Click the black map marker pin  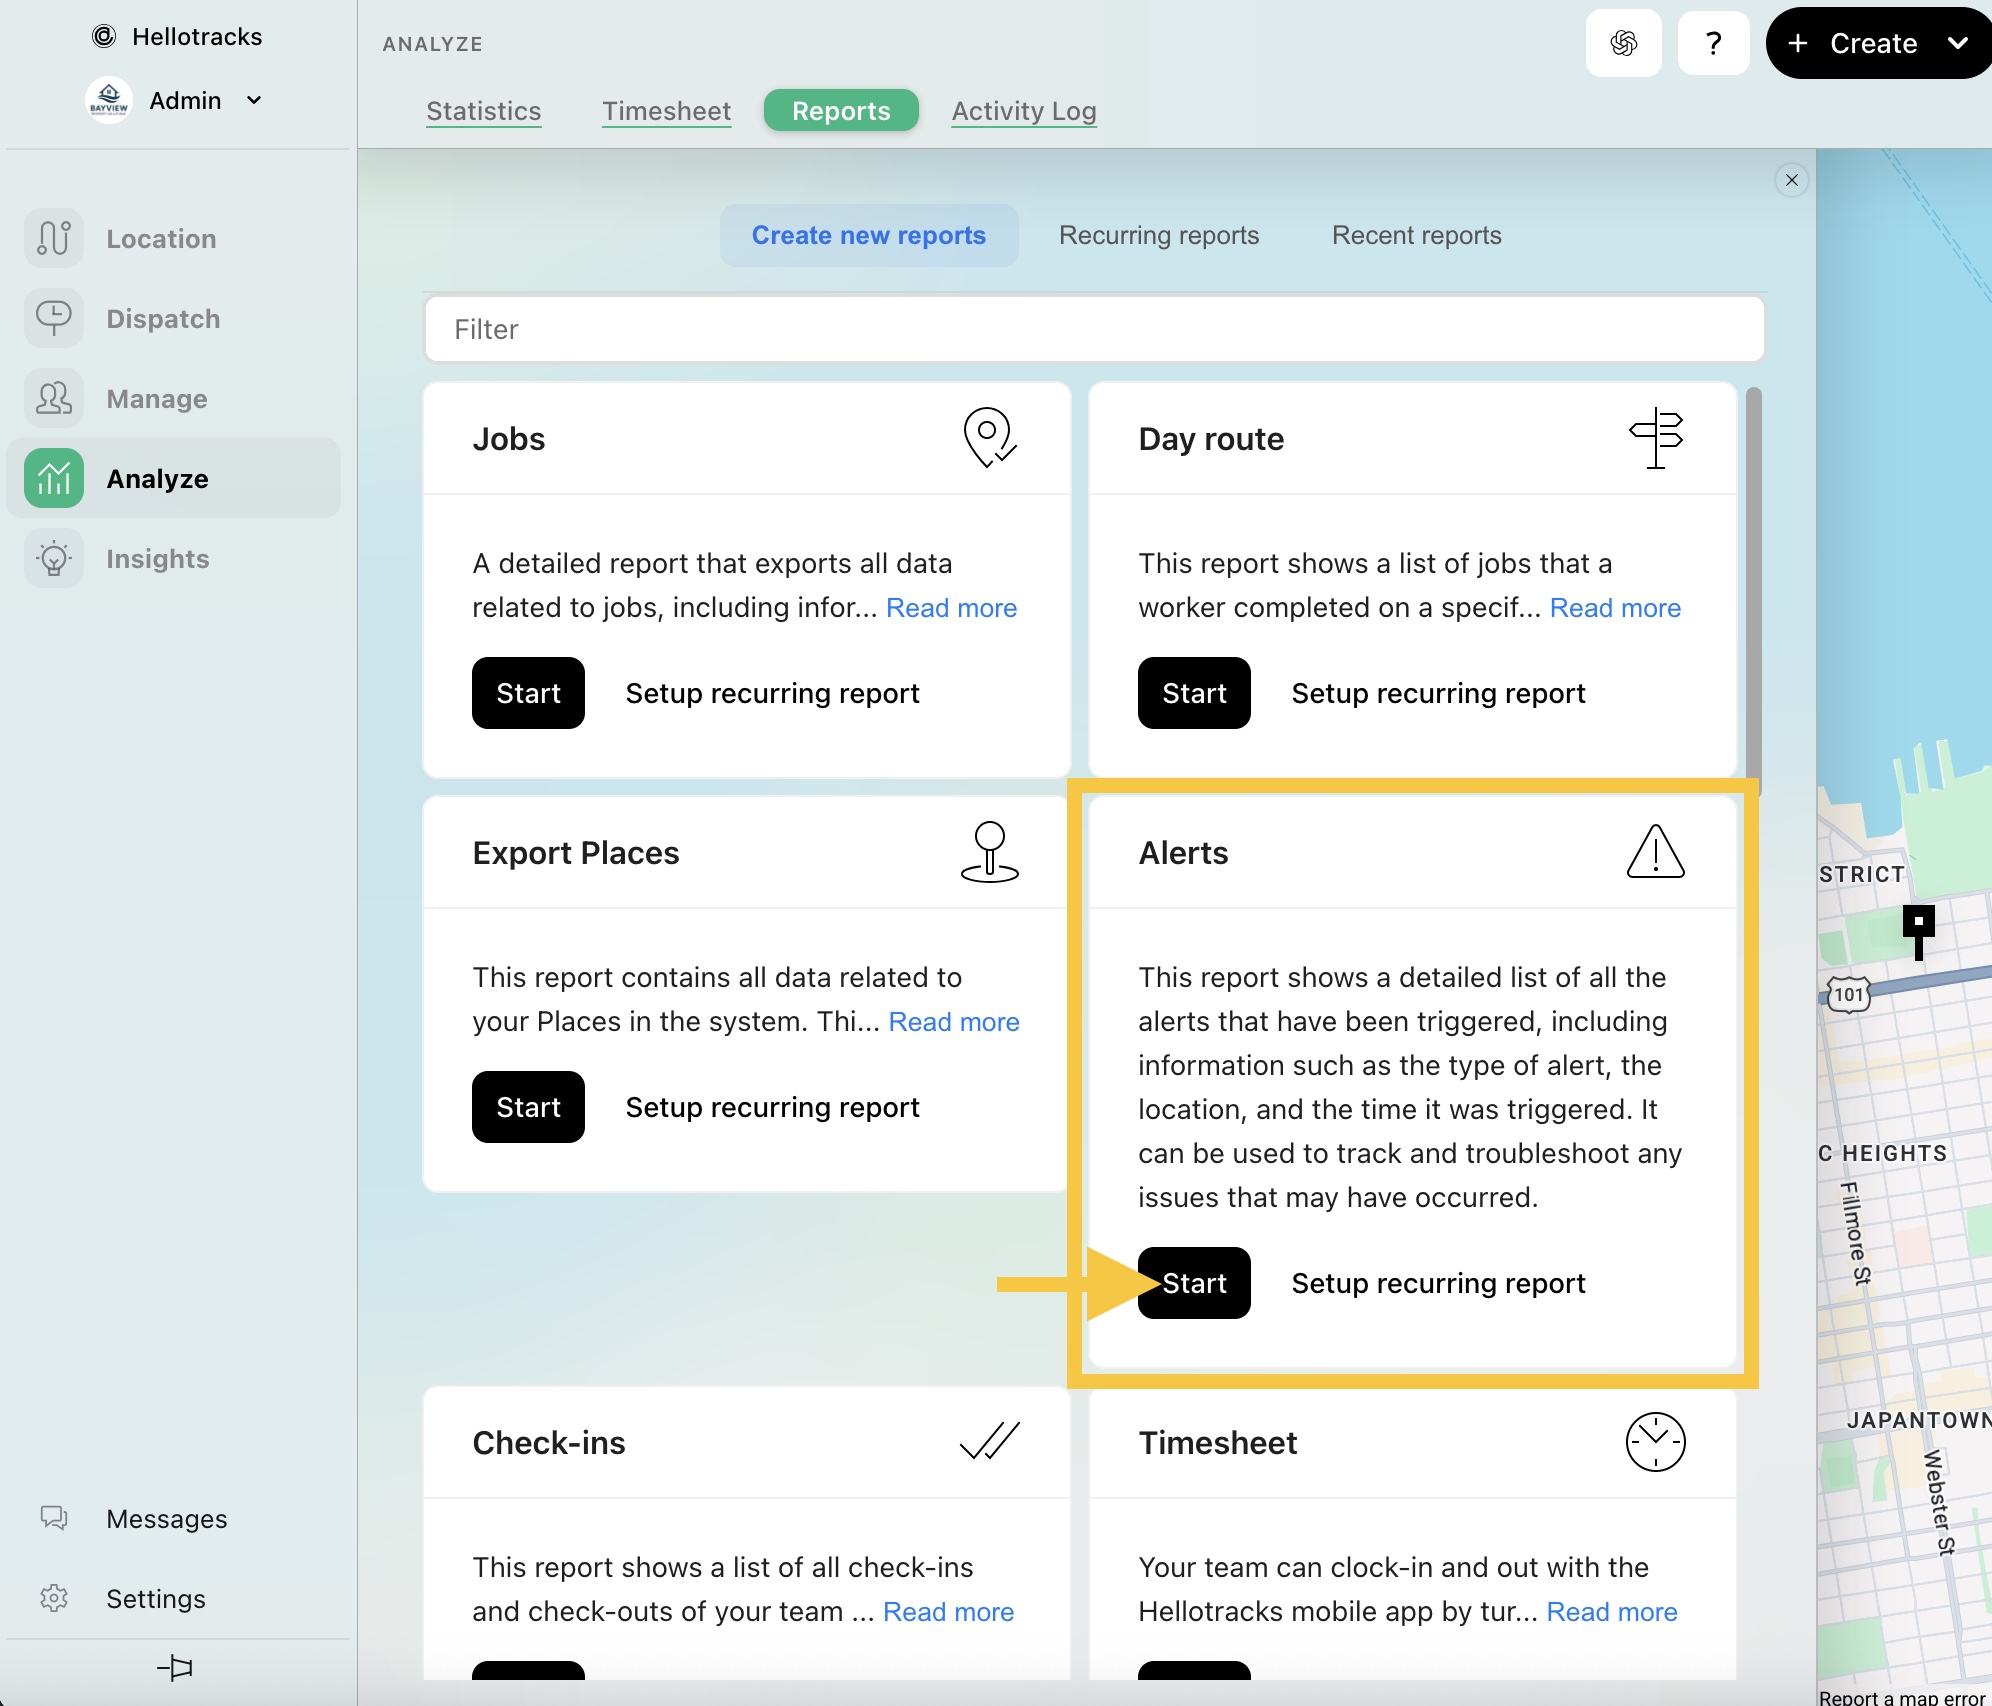click(1918, 925)
